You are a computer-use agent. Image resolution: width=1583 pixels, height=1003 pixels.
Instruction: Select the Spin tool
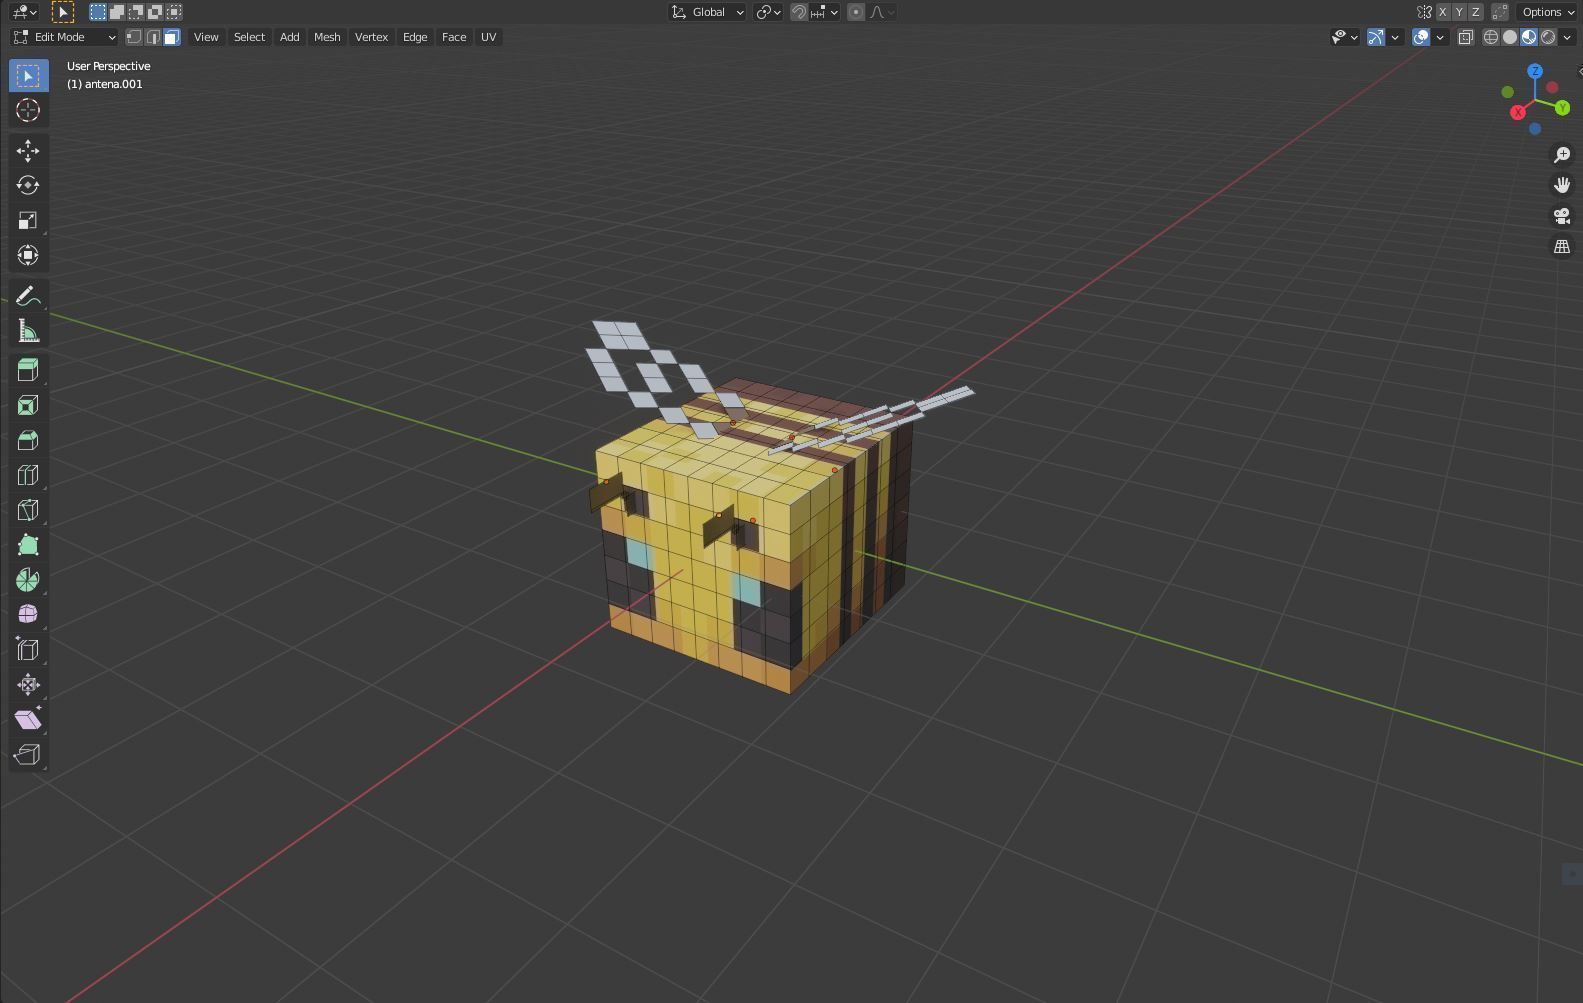[28, 580]
